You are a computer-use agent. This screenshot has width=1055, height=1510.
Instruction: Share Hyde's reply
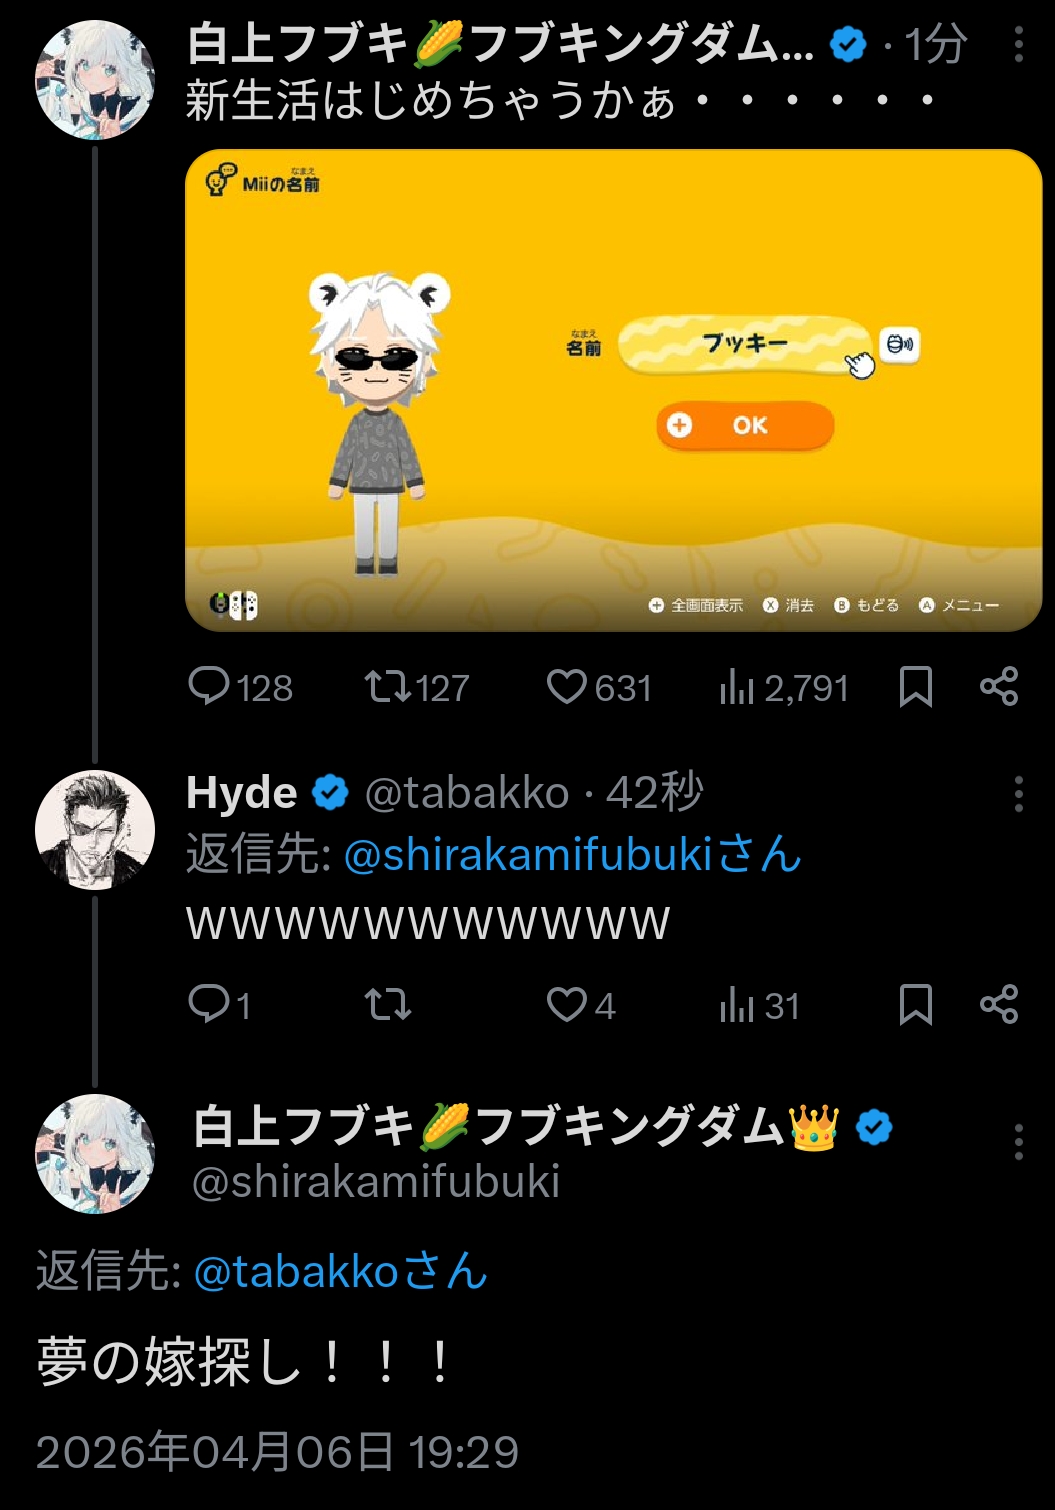(x=999, y=1004)
